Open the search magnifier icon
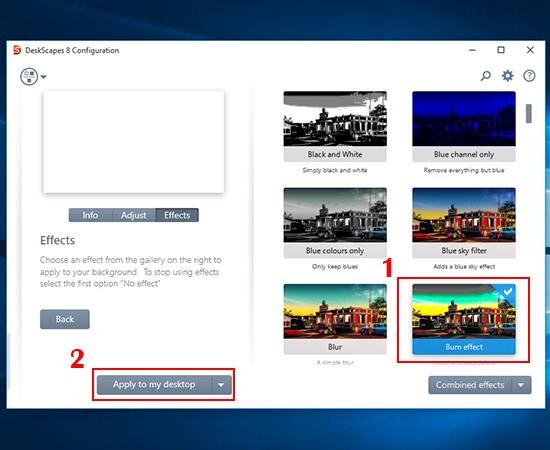 485,76
